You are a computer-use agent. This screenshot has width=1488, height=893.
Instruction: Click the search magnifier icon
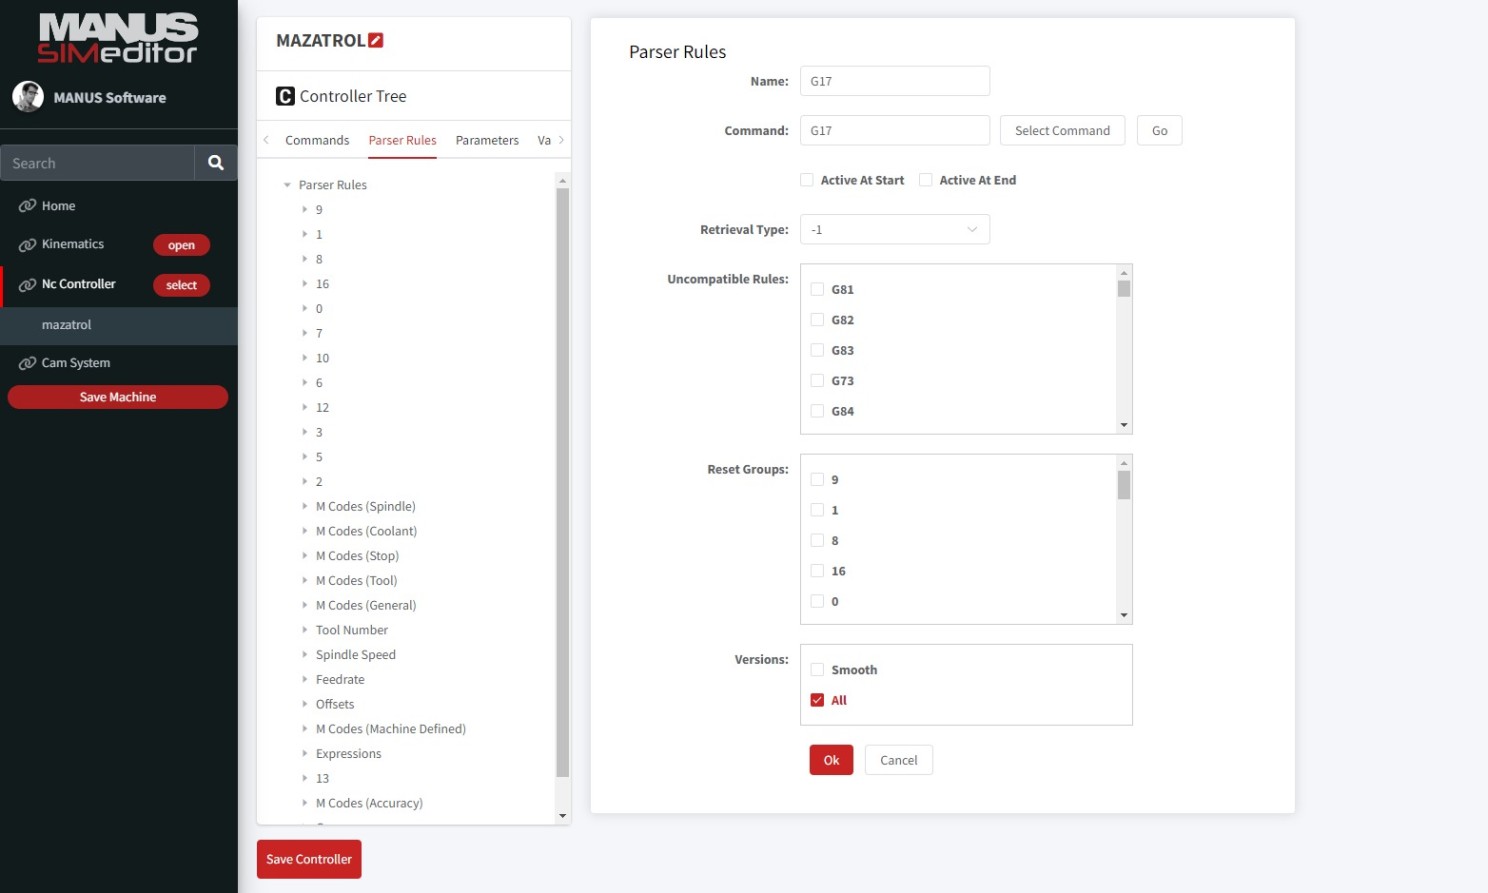215,163
